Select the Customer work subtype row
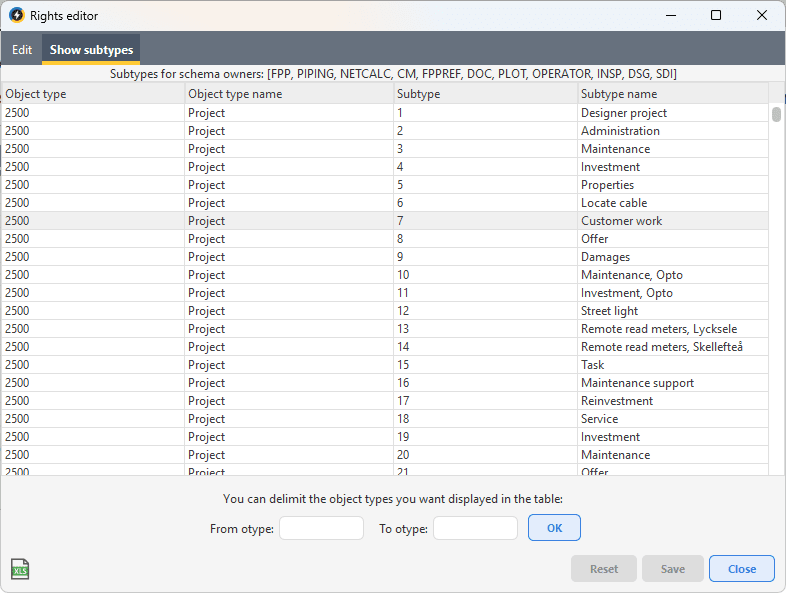The image size is (786, 593). (x=621, y=221)
